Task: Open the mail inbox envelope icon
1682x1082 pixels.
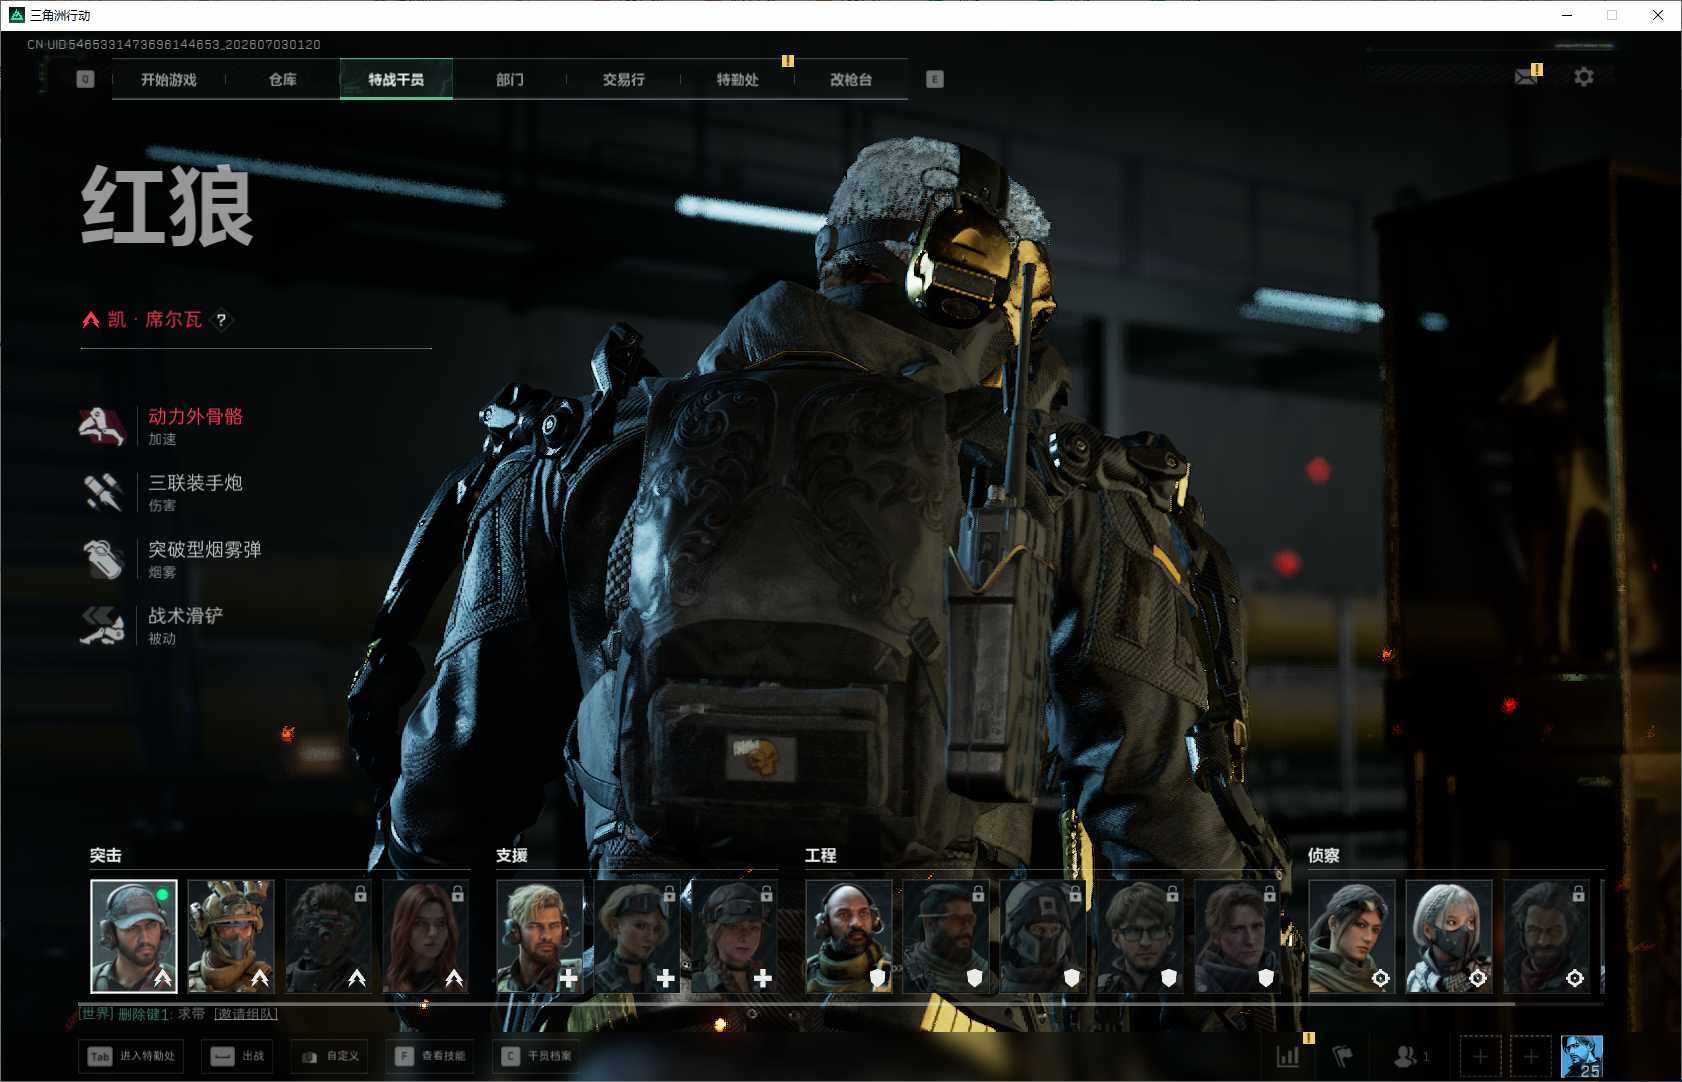Action: 1526,77
